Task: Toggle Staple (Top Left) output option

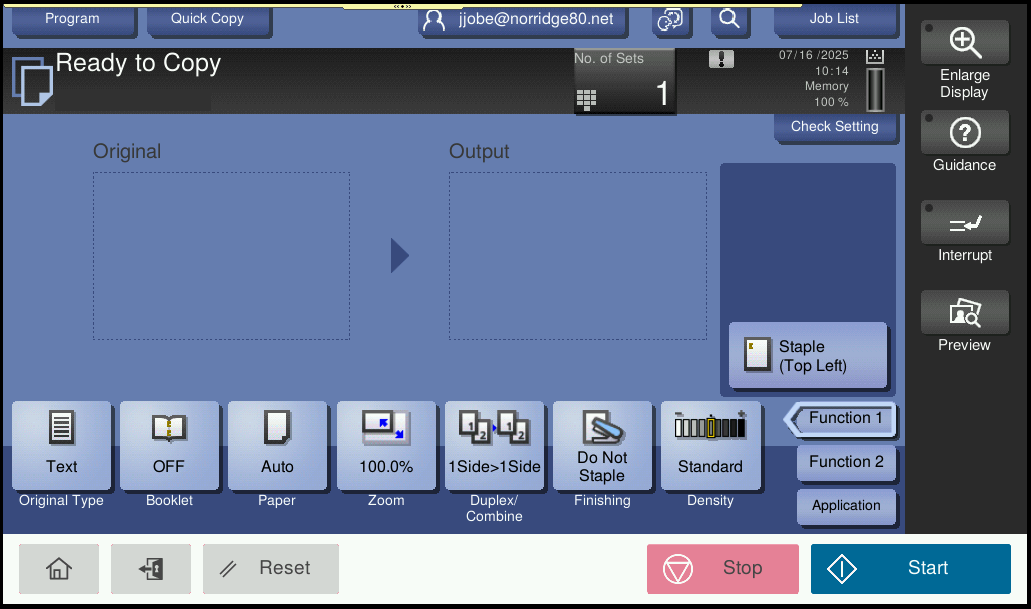Action: click(807, 355)
